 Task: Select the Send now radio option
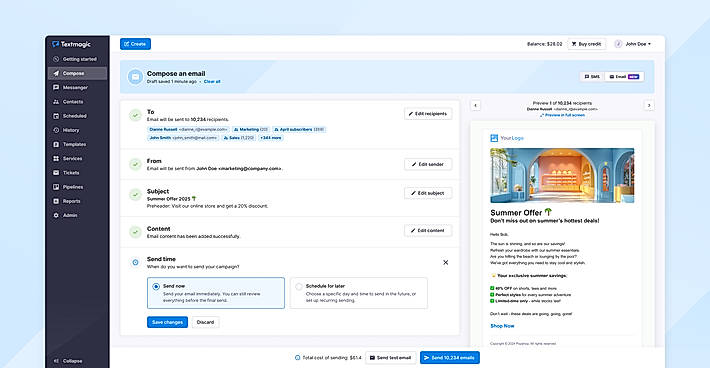click(x=156, y=287)
